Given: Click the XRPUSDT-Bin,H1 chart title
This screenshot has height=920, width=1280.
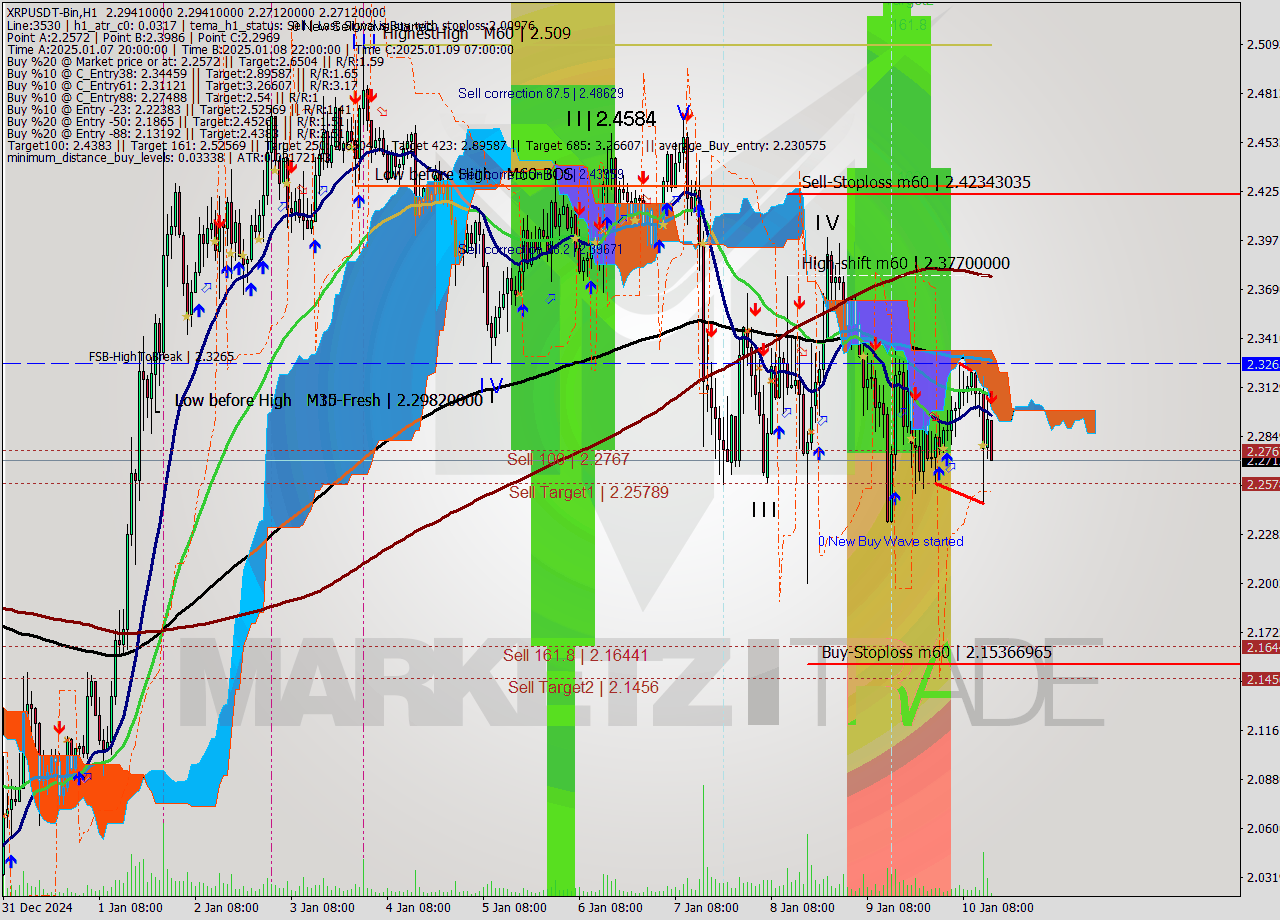Looking at the screenshot, I should pyautogui.click(x=51, y=11).
